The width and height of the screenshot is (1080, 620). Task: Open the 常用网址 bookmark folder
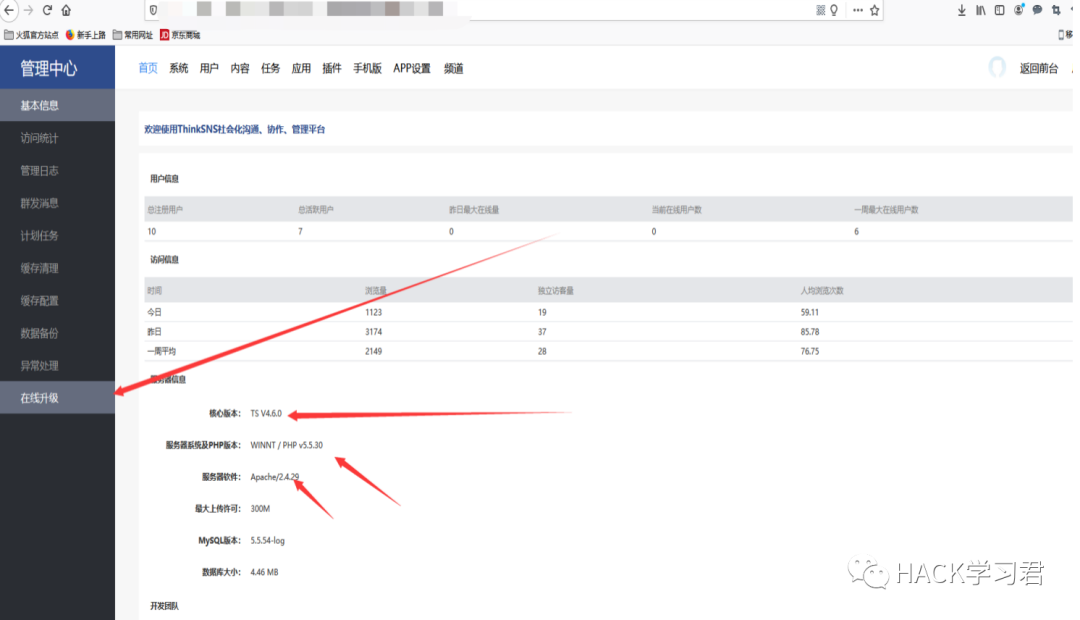point(133,34)
